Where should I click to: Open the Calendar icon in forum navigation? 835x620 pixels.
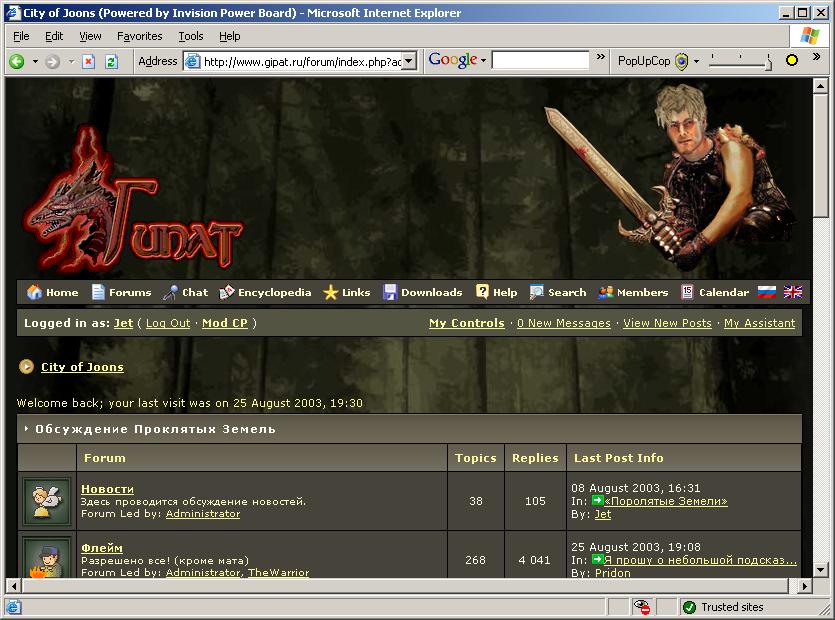[x=687, y=292]
